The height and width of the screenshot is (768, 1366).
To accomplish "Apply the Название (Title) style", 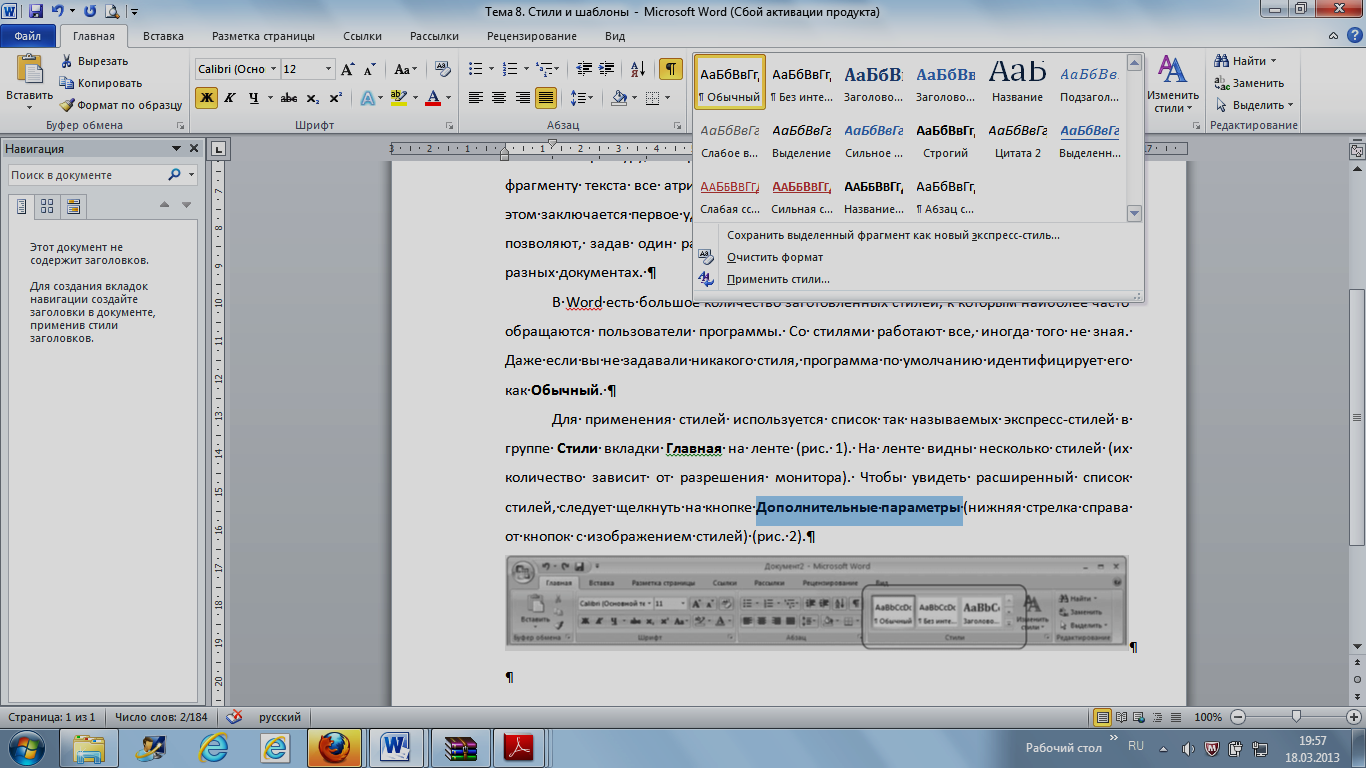I will click(x=1017, y=81).
